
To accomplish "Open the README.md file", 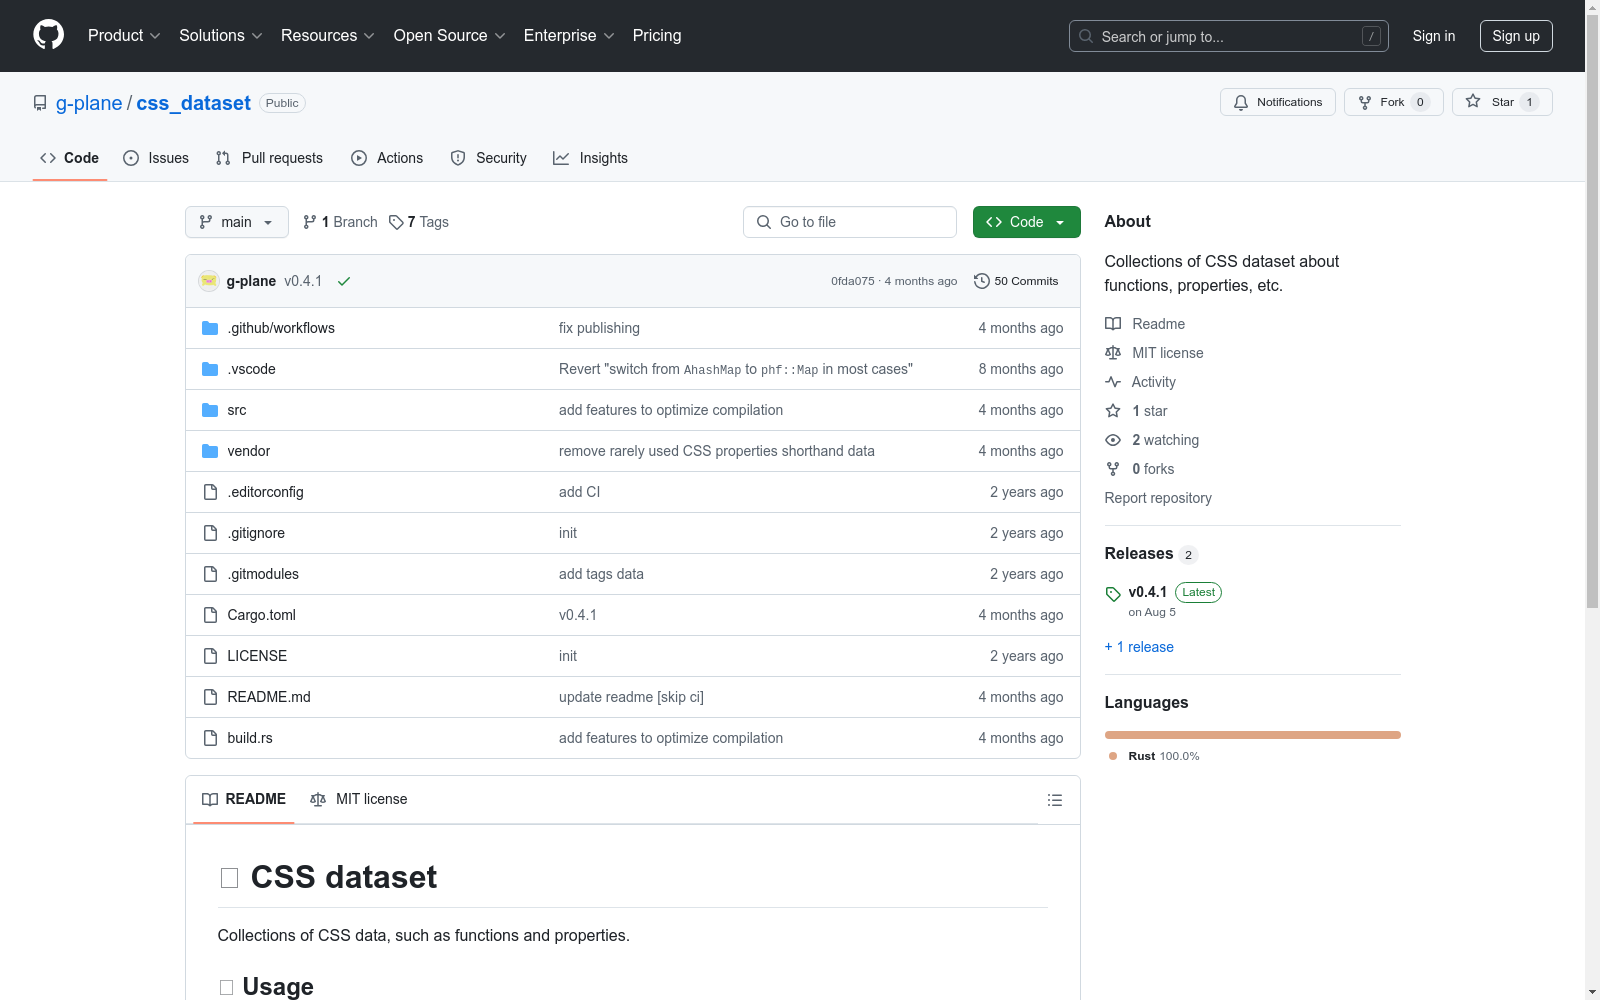I will (269, 697).
